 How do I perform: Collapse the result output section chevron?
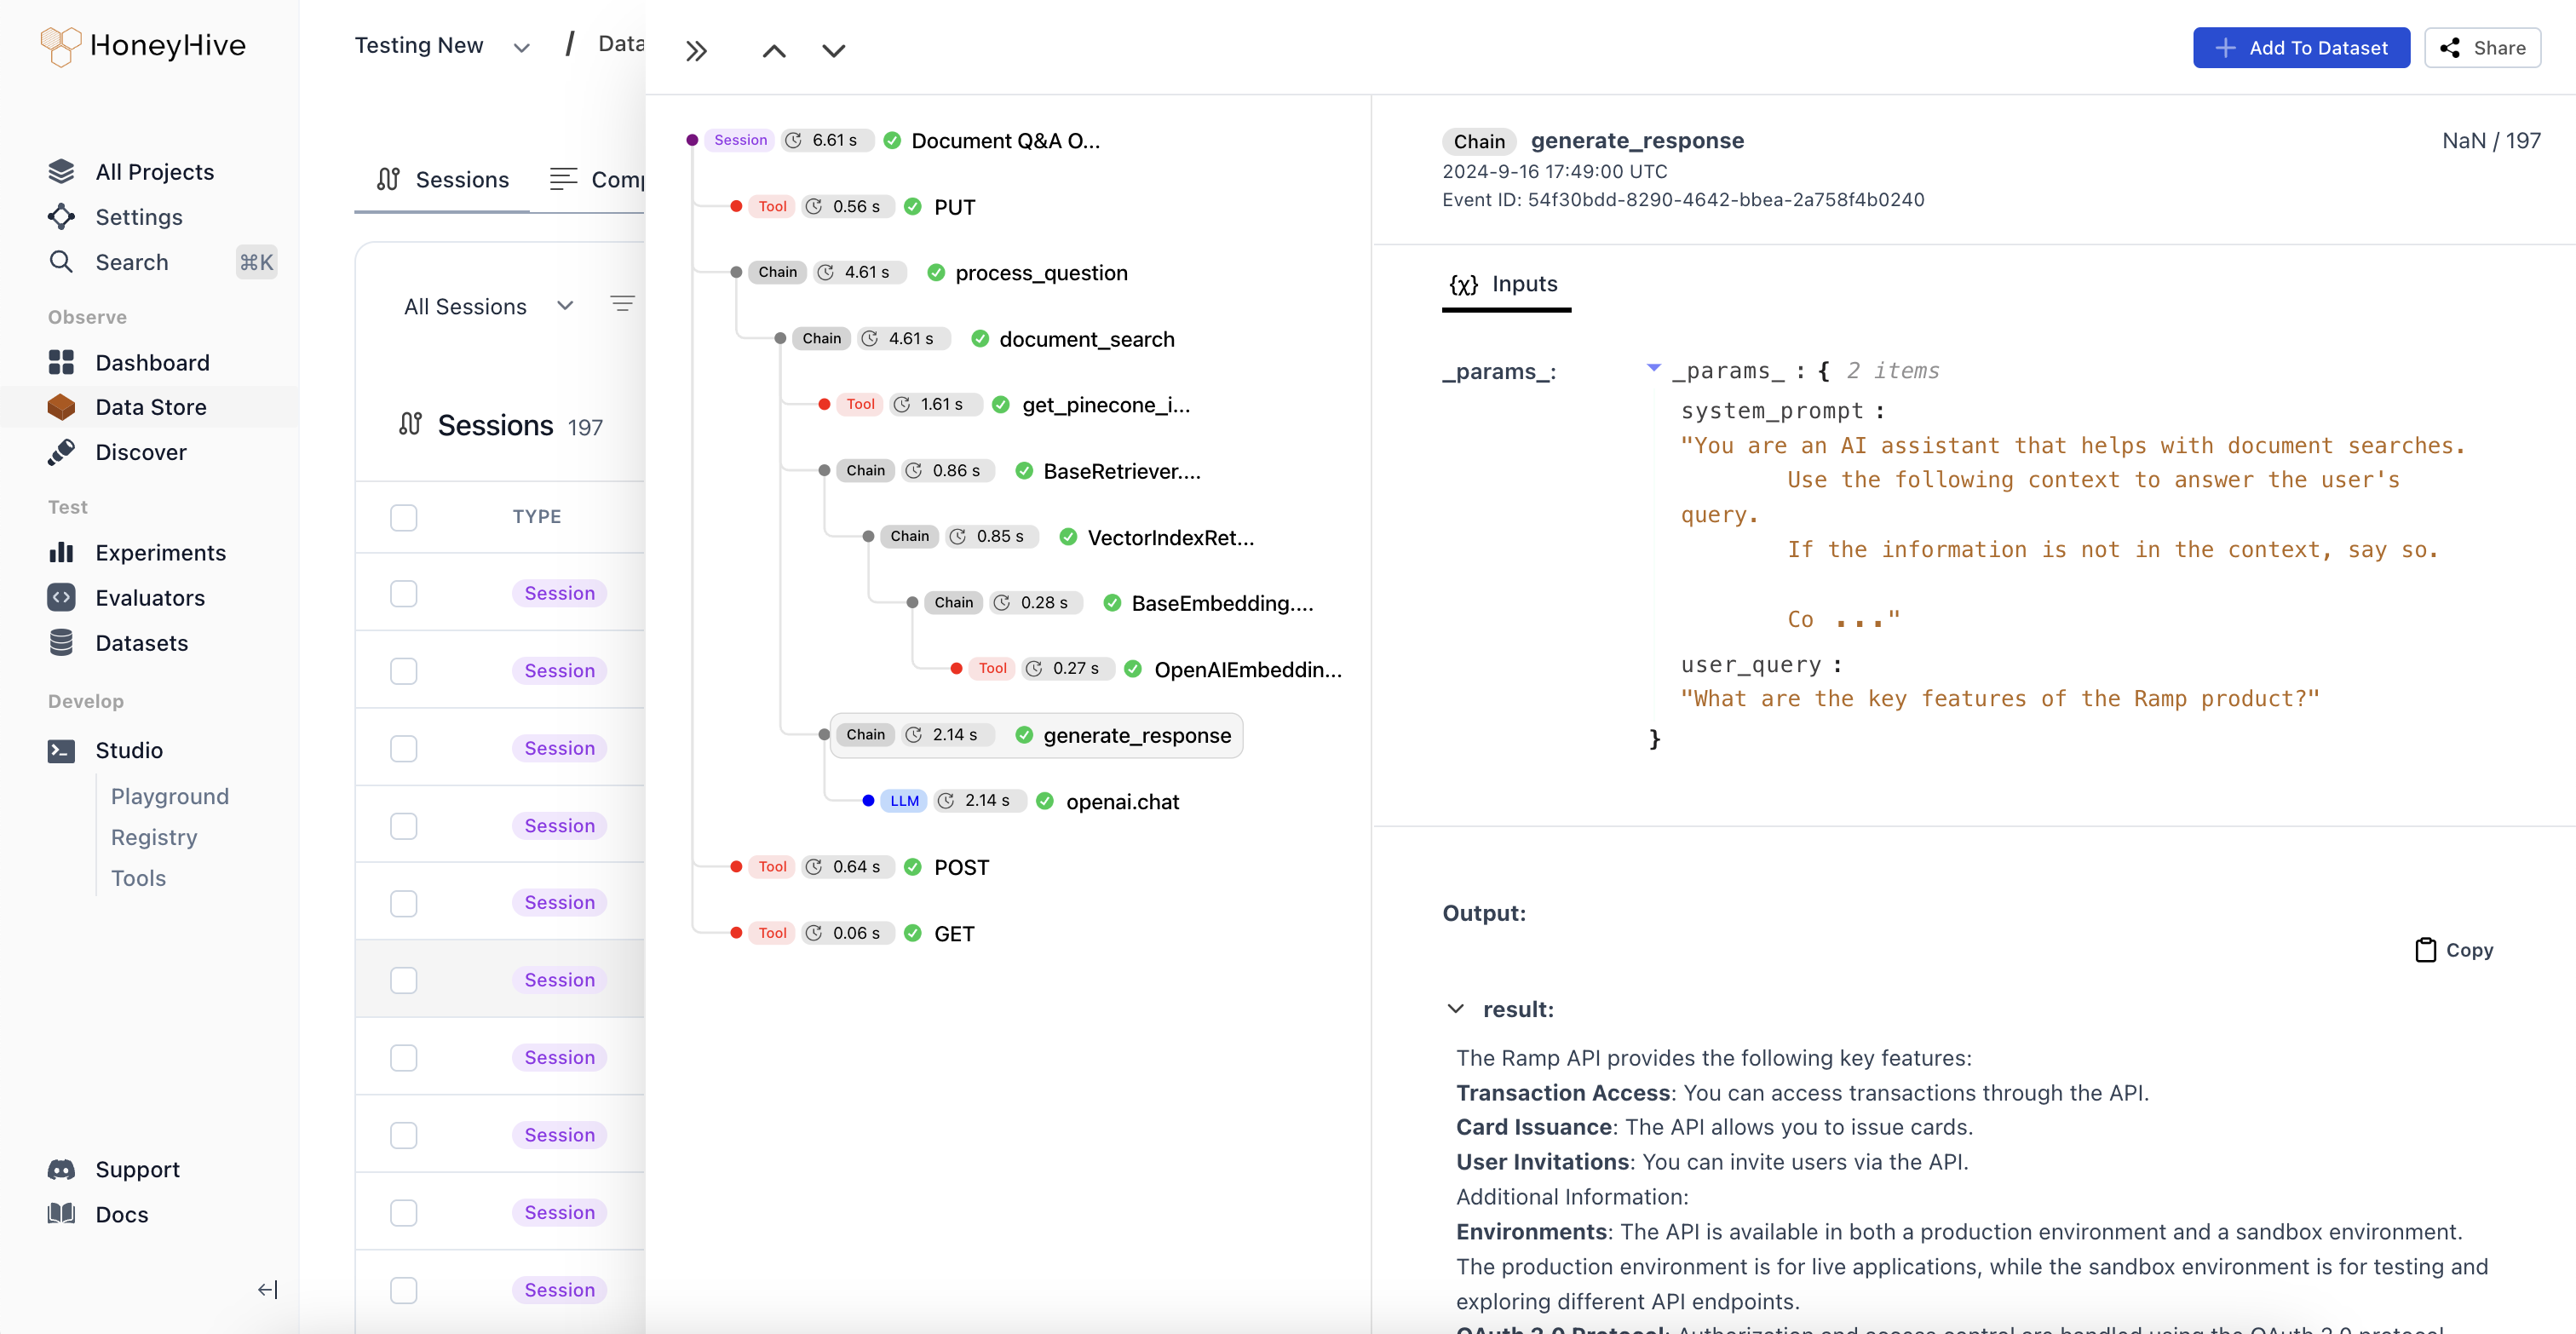coord(1456,1009)
